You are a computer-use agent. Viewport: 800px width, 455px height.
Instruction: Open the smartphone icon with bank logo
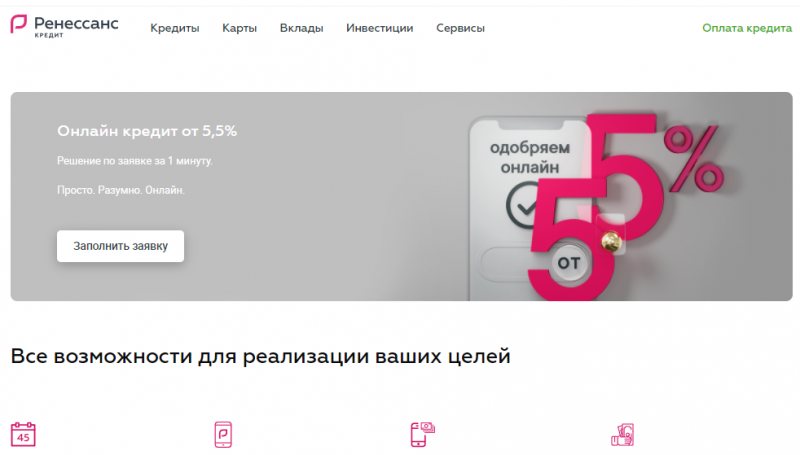223,435
